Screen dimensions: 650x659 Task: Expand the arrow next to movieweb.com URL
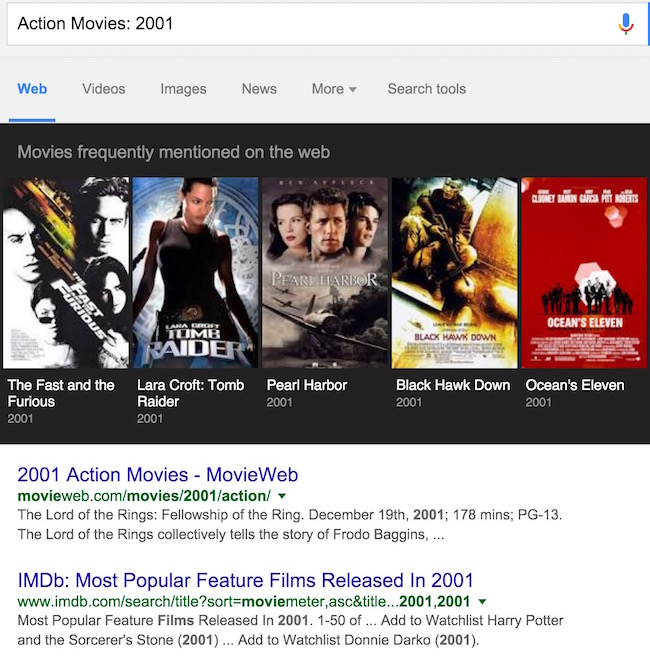click(x=282, y=497)
